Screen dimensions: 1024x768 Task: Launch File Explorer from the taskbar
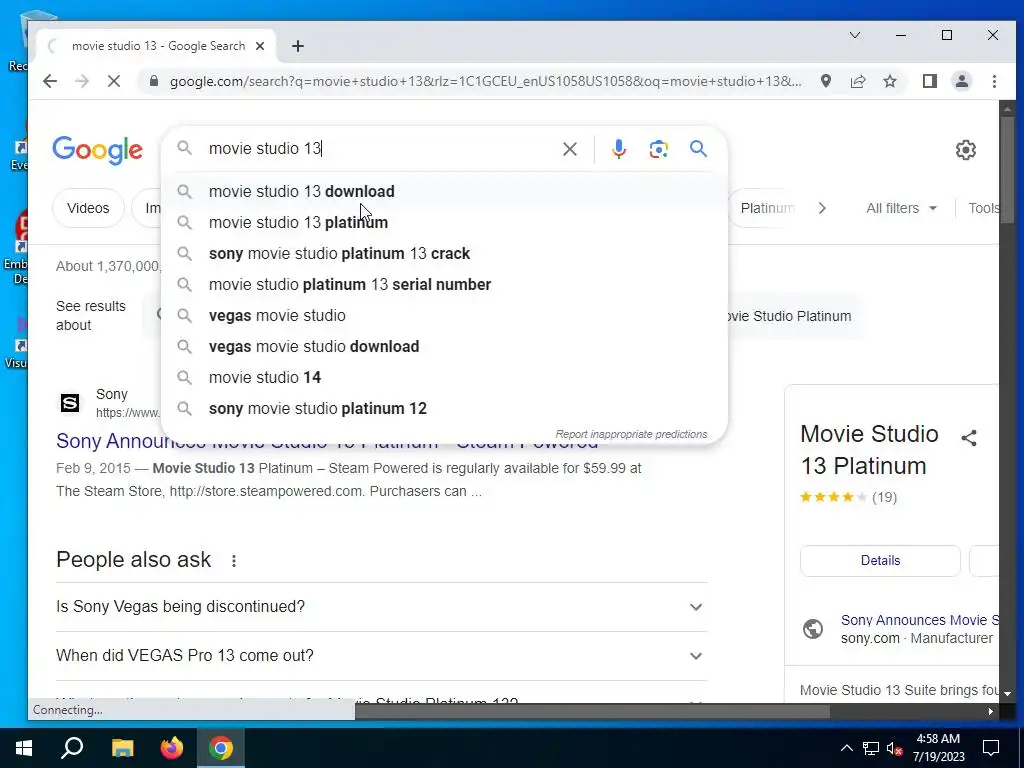122,748
